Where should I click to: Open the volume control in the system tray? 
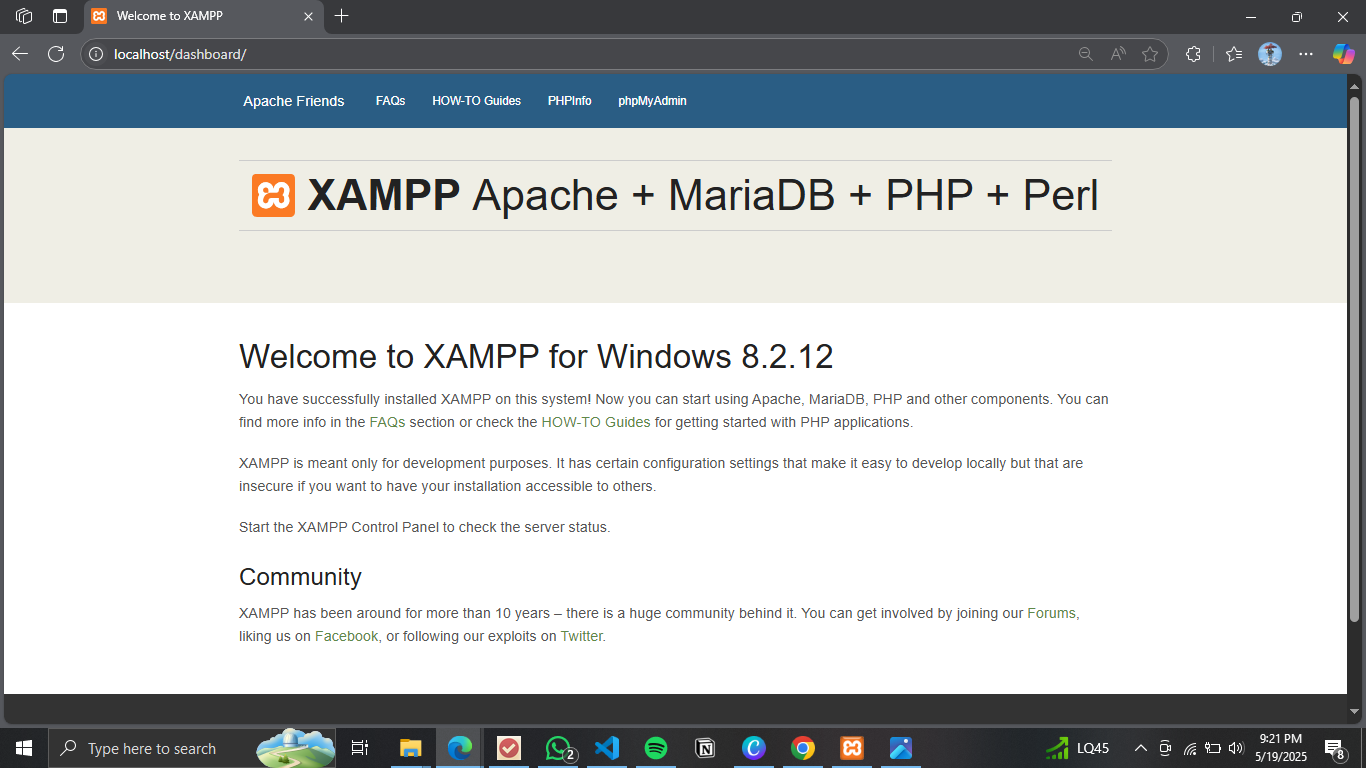[1234, 748]
